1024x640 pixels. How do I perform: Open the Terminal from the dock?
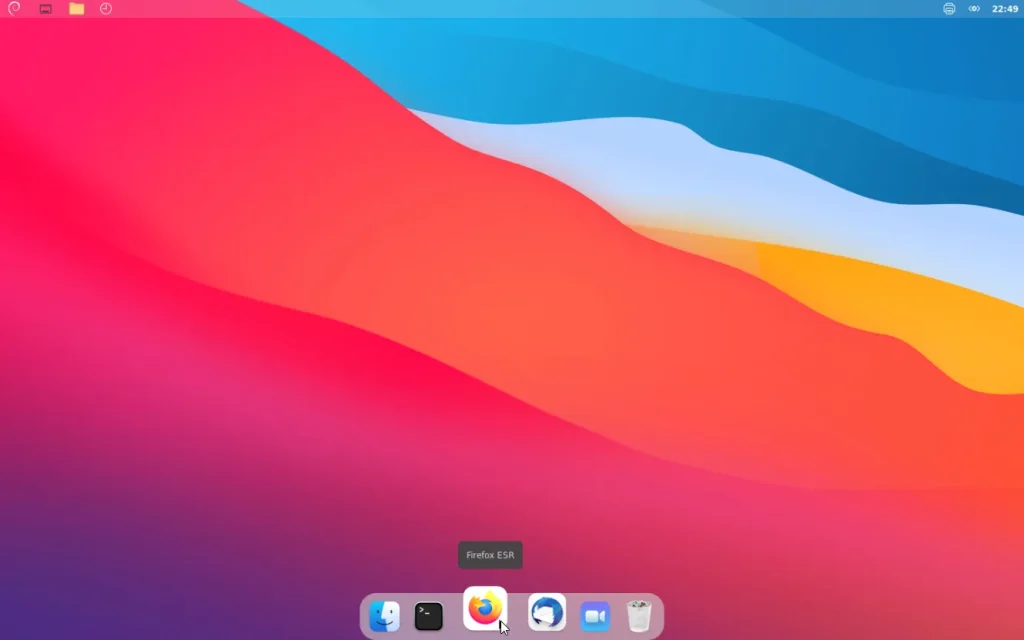429,616
